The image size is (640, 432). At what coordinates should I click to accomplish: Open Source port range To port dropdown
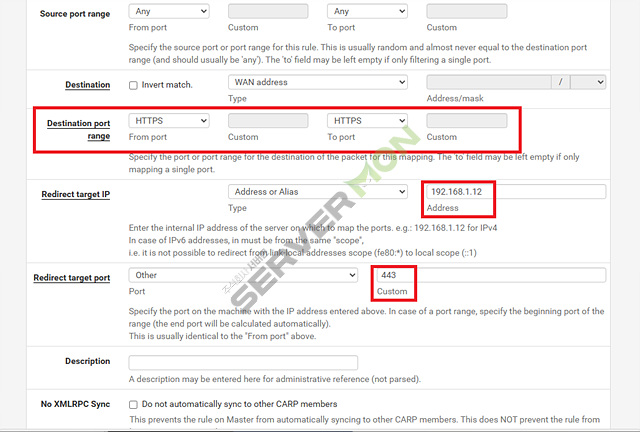pos(367,11)
